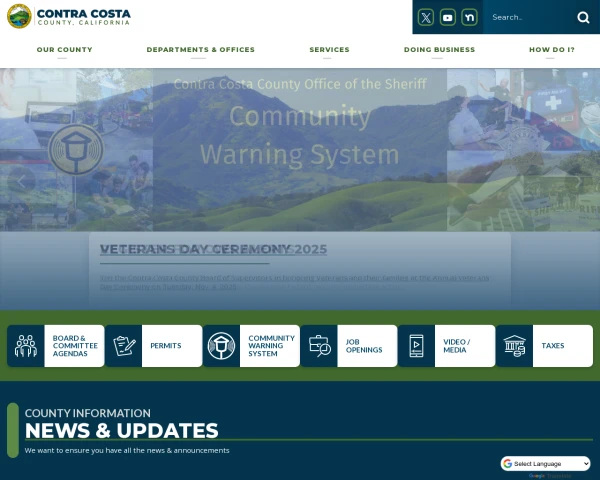Open the Veterans Day Ceremony 2025 headline
The height and width of the screenshot is (480, 600).
214,249
